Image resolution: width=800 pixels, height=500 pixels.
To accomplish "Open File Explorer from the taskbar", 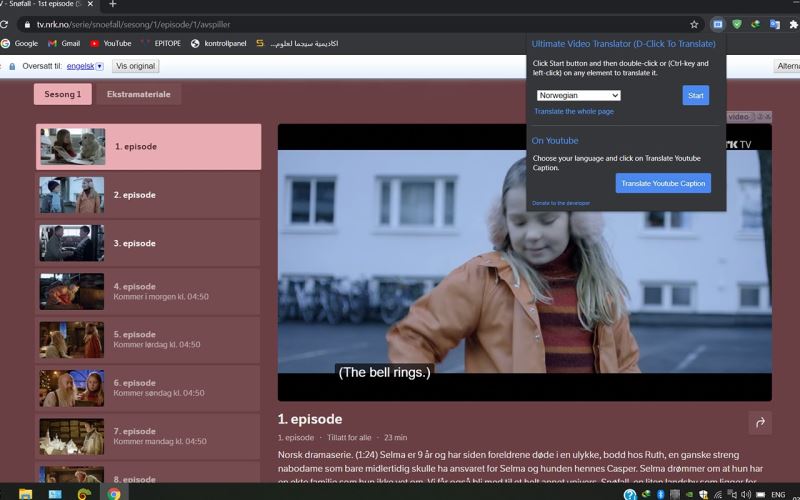I will [x=25, y=493].
